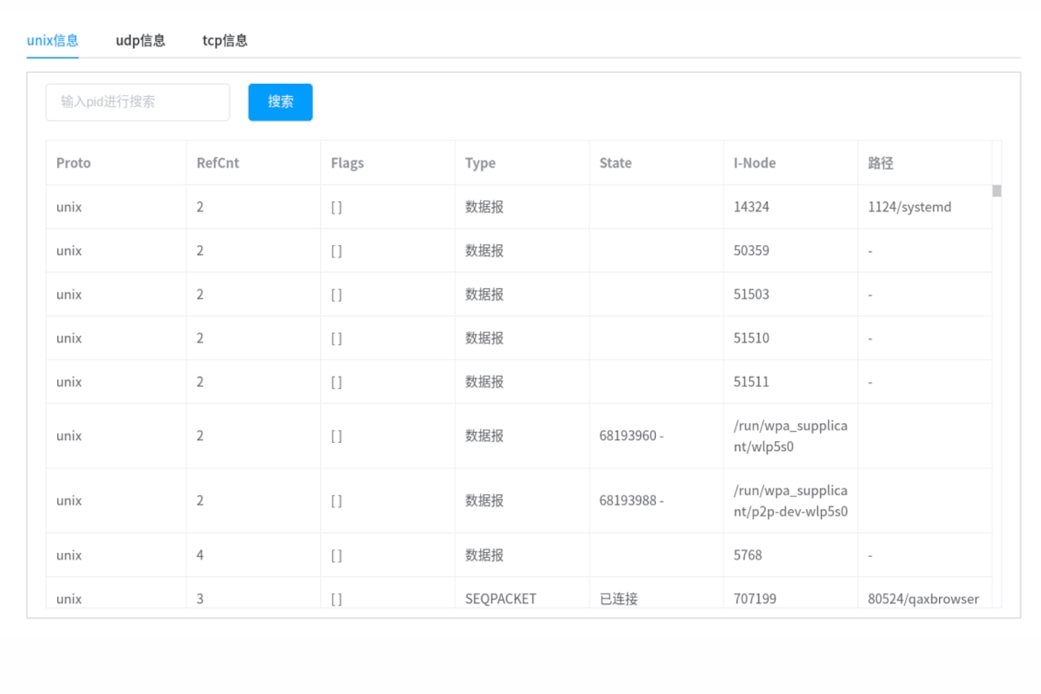The width and height of the screenshot is (1041, 694).
Task: Click the vertical scrollbar thumb in table
Action: 996,191
